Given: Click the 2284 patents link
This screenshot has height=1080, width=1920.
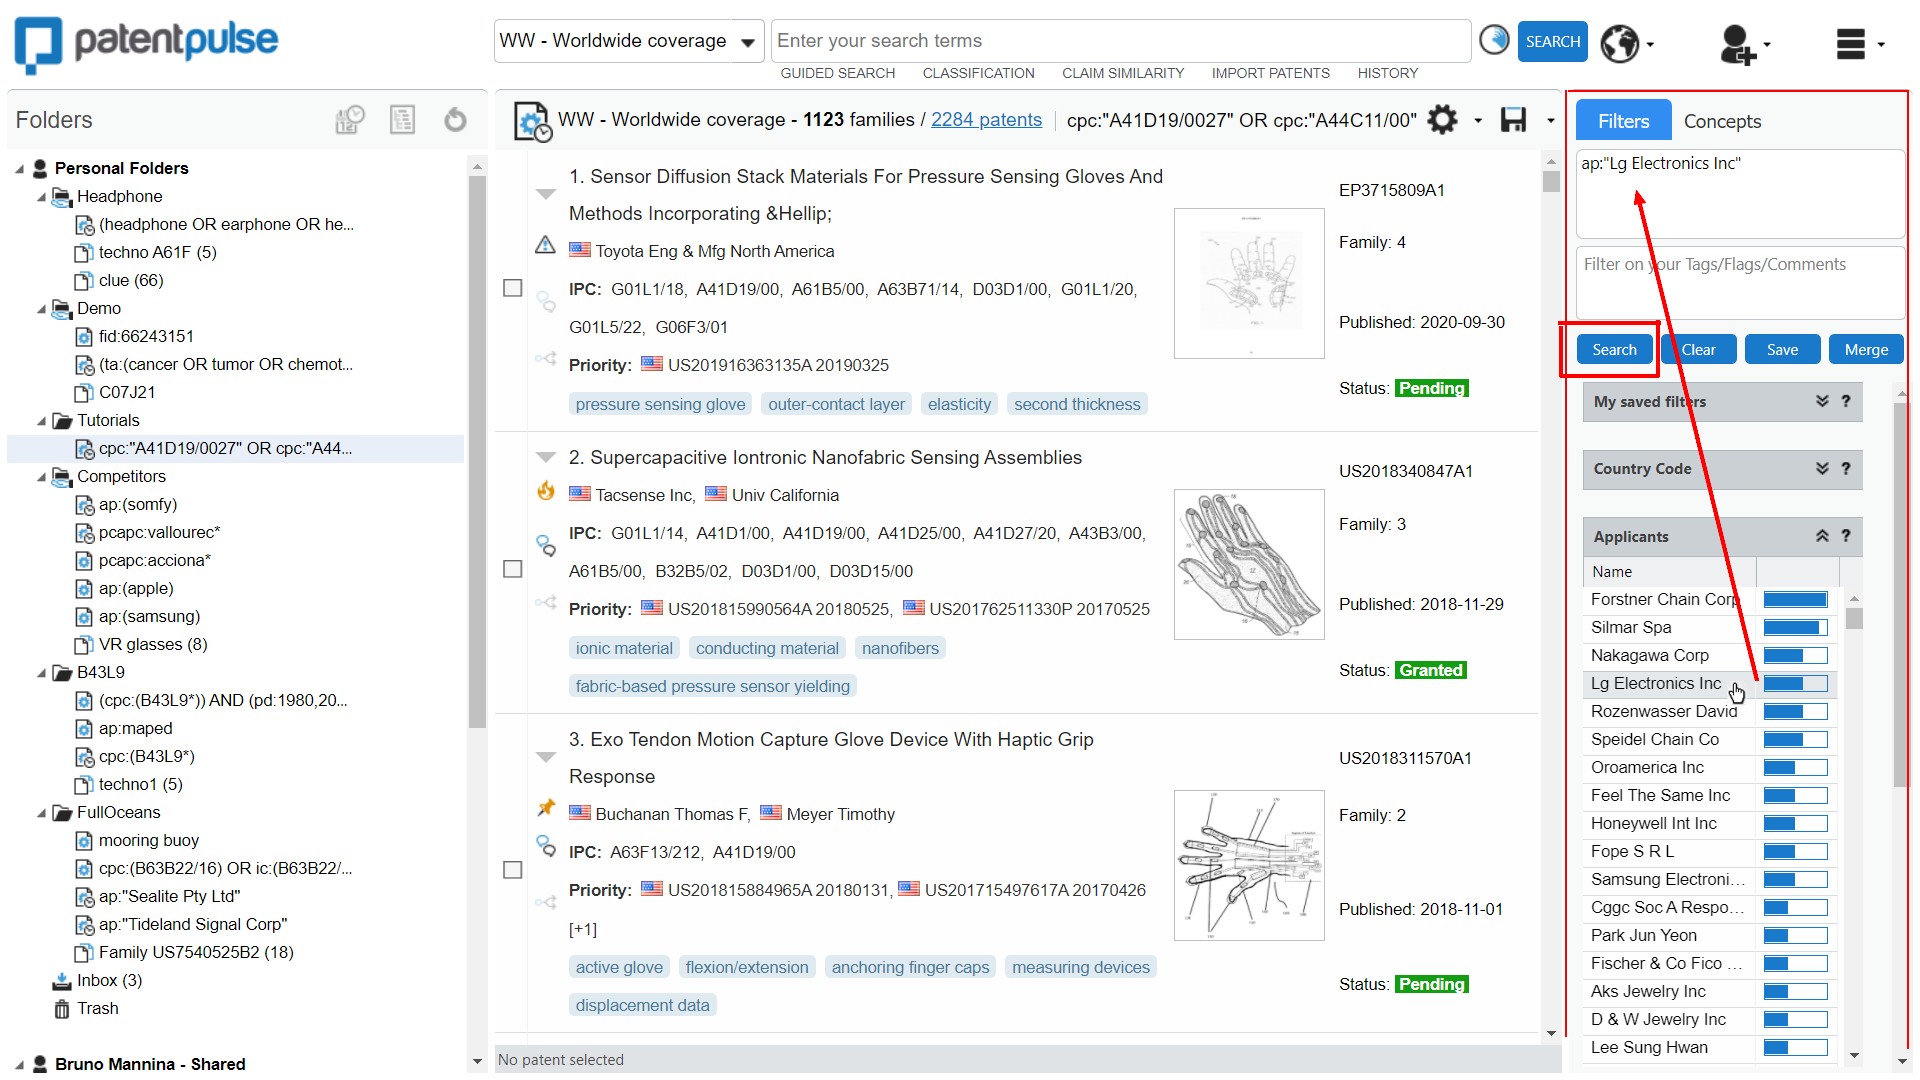Looking at the screenshot, I should 985,120.
